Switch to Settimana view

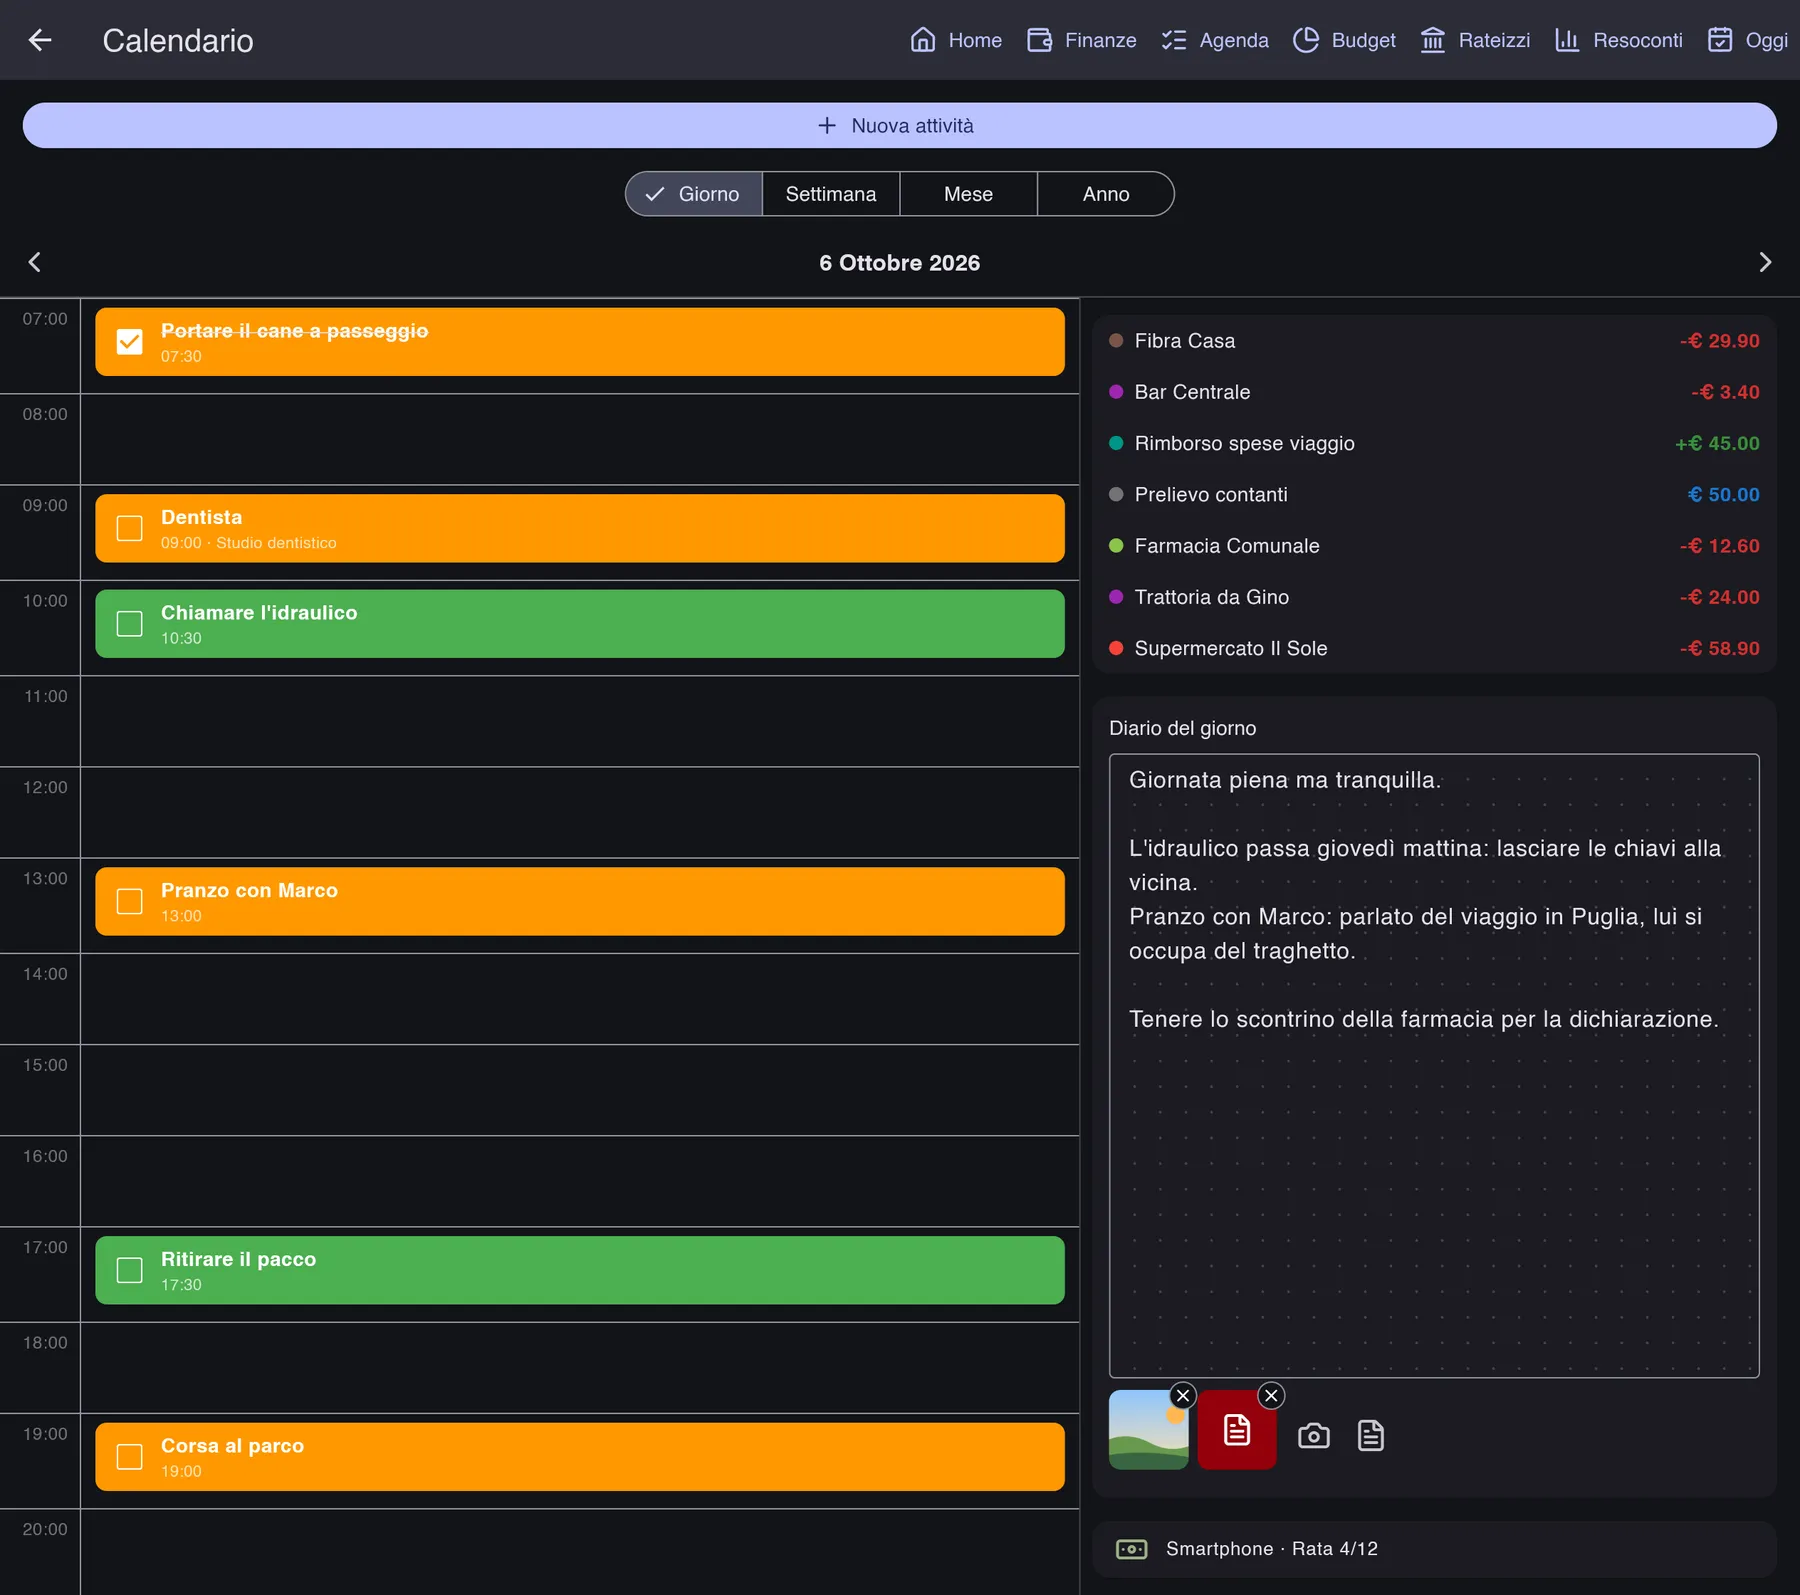[831, 194]
